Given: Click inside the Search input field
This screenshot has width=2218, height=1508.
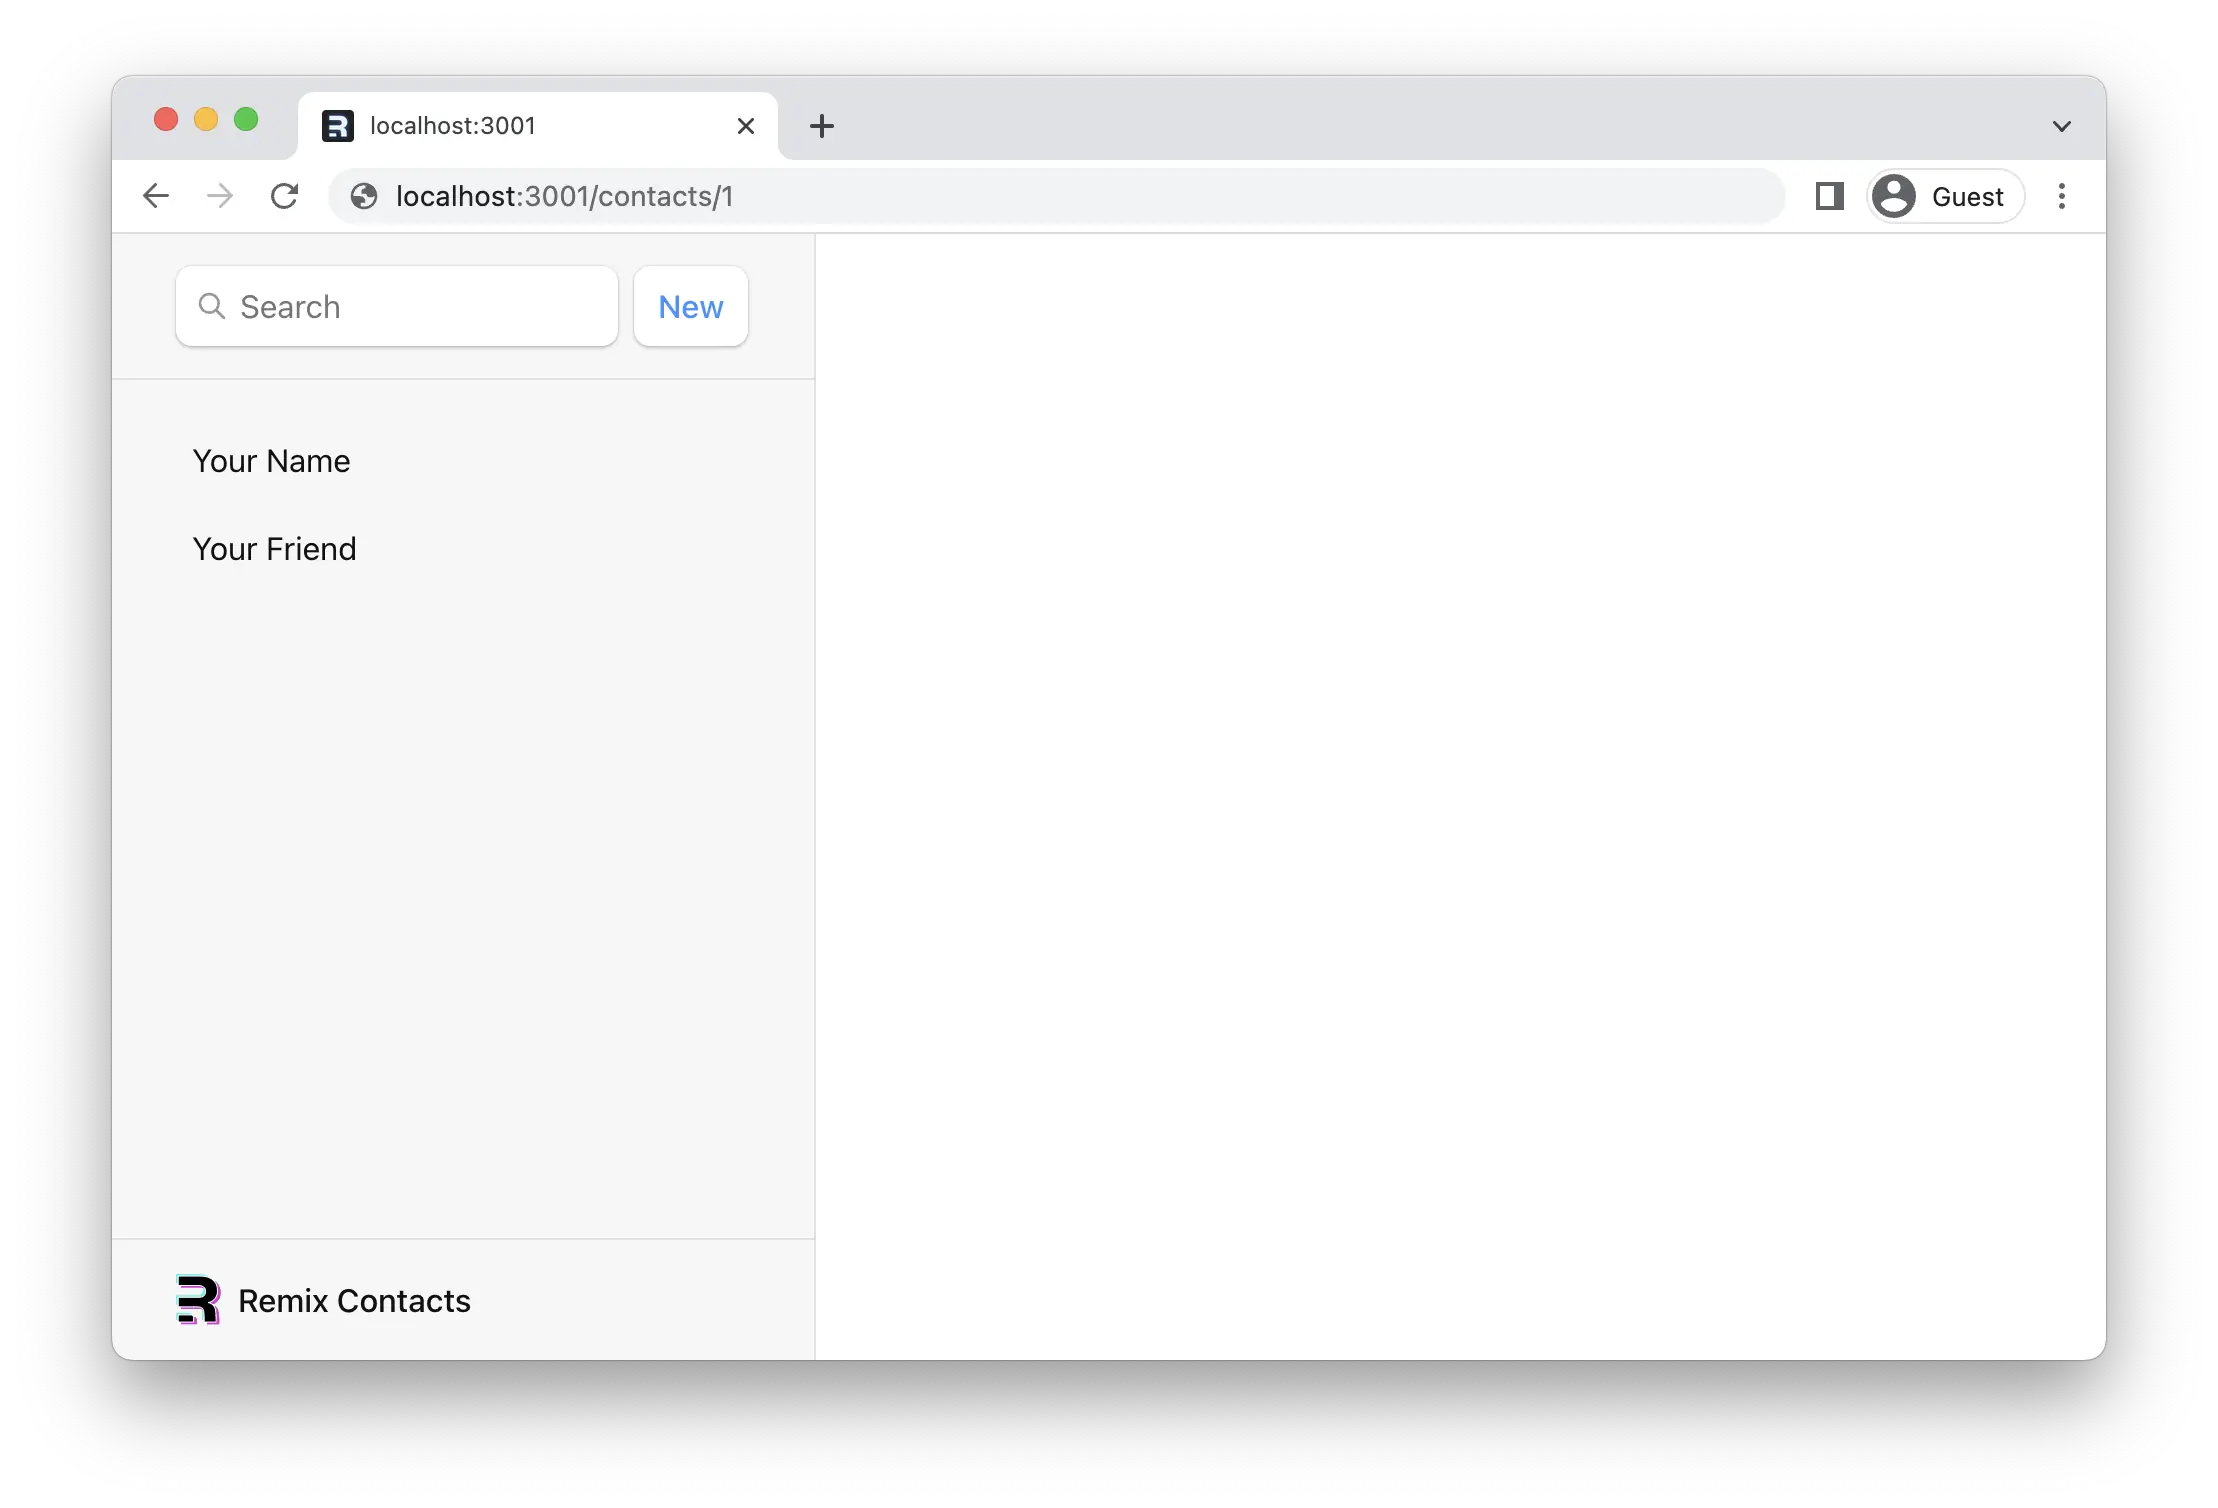Looking at the screenshot, I should coord(399,305).
